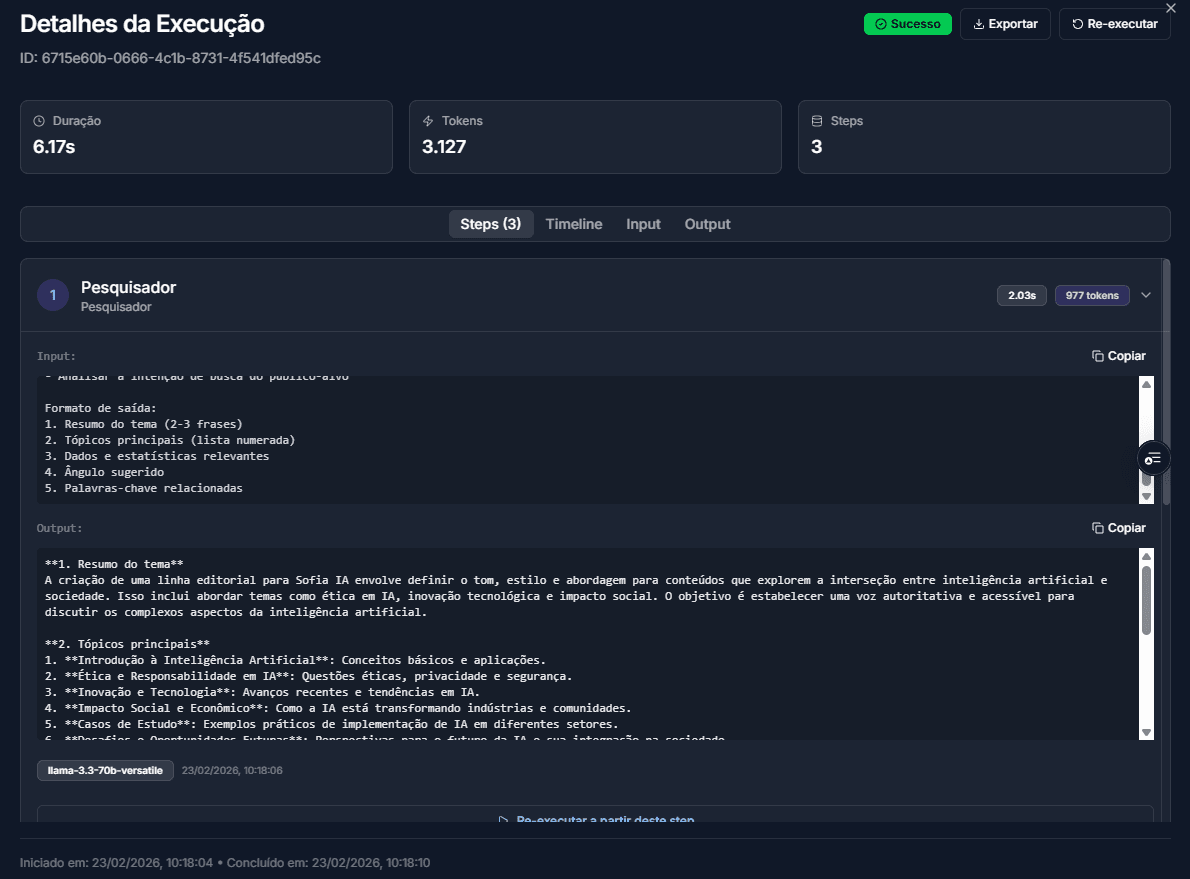This screenshot has height=879, width=1190.
Task: Click the lightning icon beside Tokens
Action: click(428, 121)
